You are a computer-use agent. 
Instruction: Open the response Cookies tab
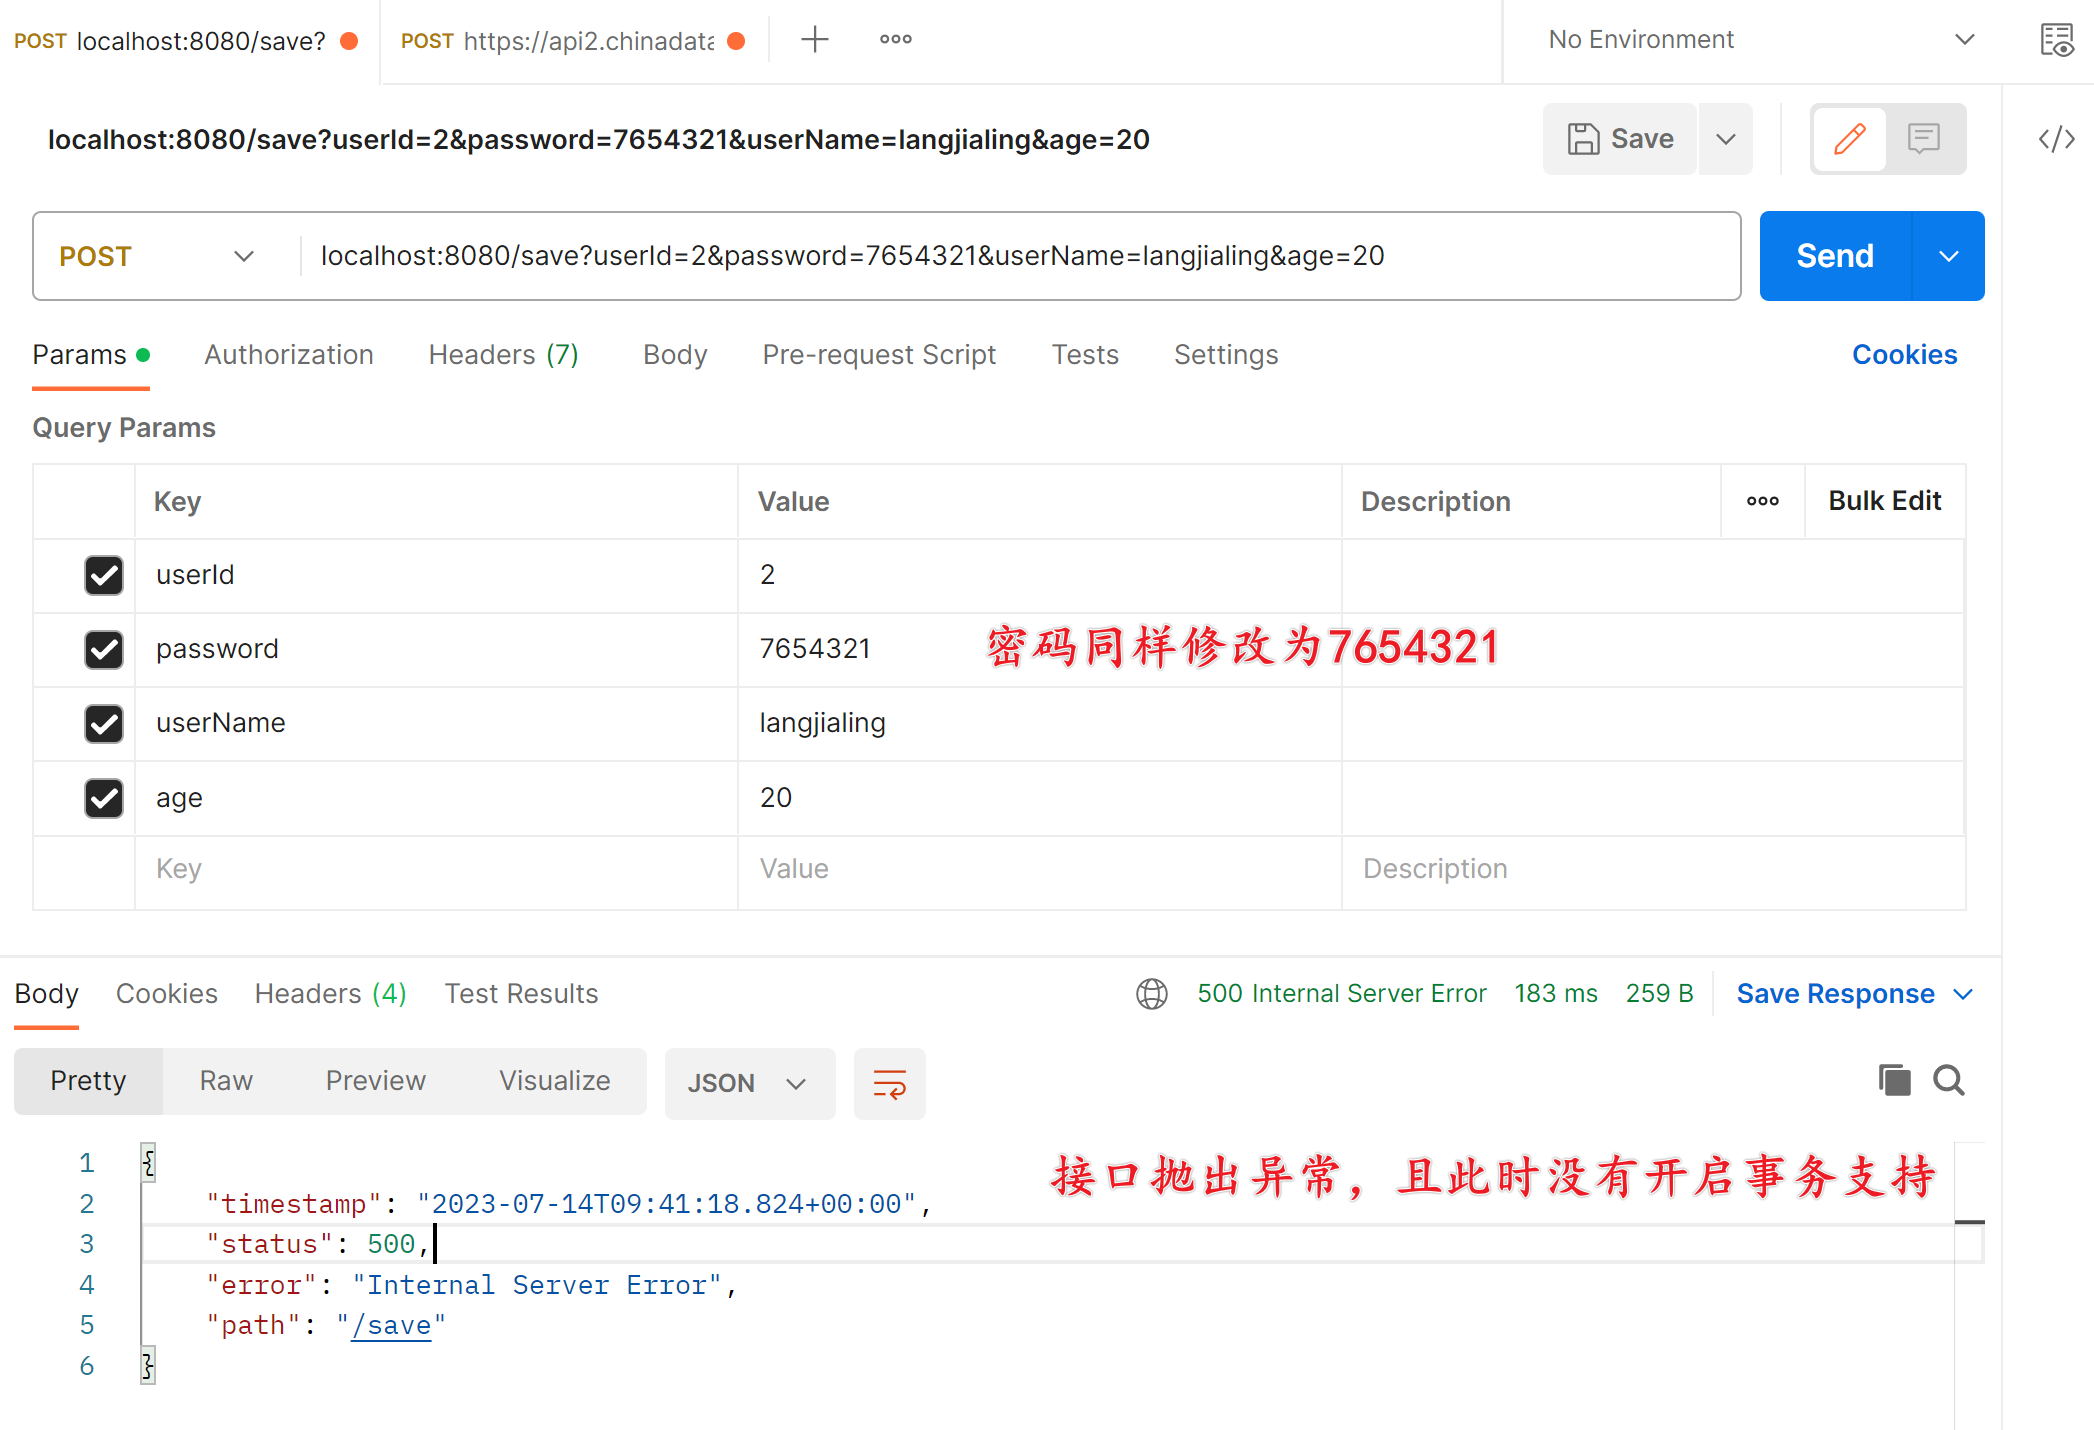(x=167, y=994)
